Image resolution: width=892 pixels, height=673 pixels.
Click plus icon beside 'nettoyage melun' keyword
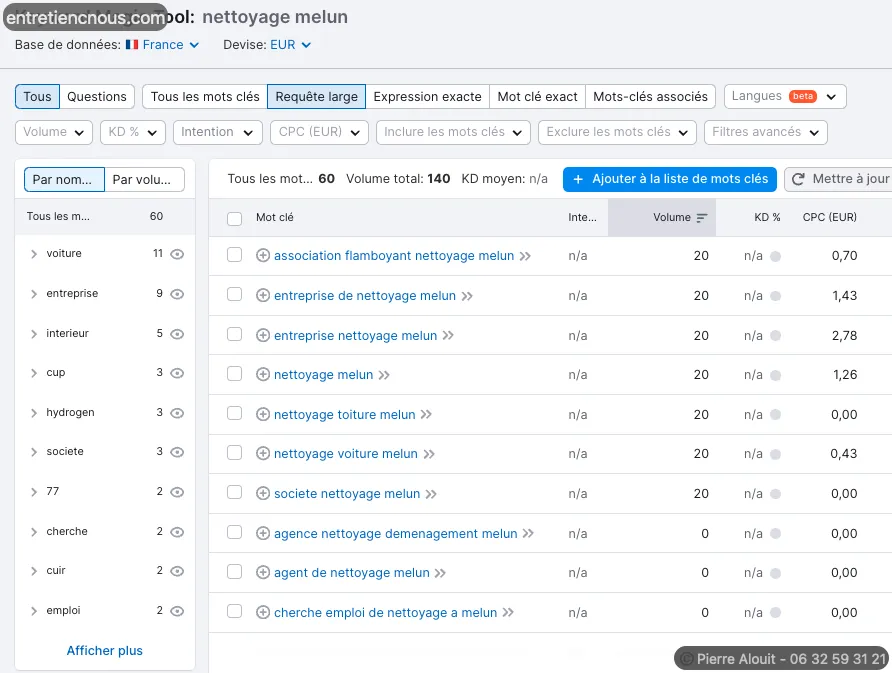pyautogui.click(x=263, y=375)
